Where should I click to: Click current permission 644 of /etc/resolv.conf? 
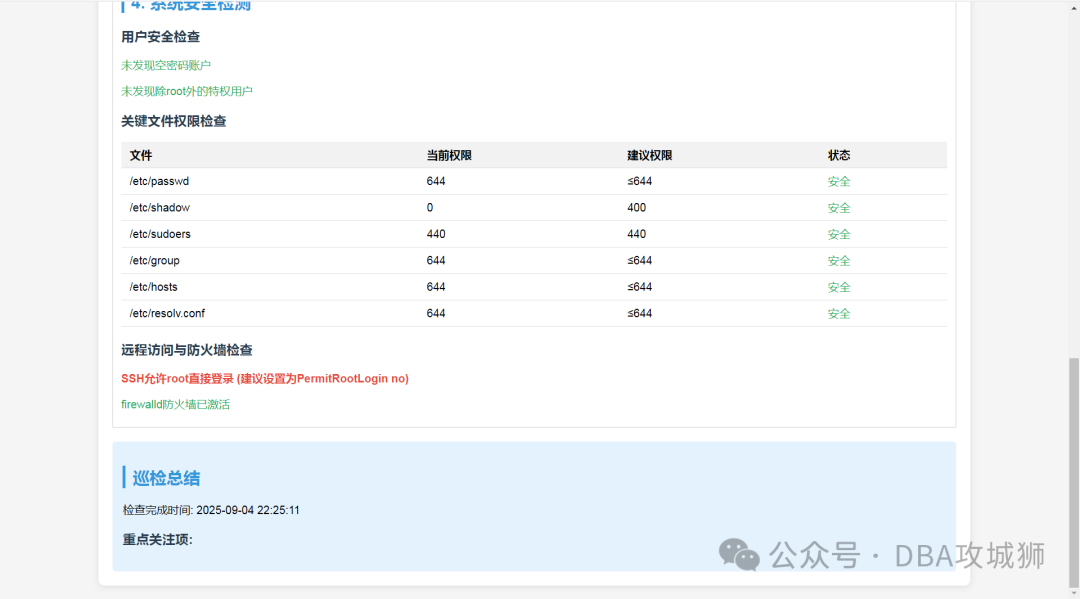click(x=436, y=313)
